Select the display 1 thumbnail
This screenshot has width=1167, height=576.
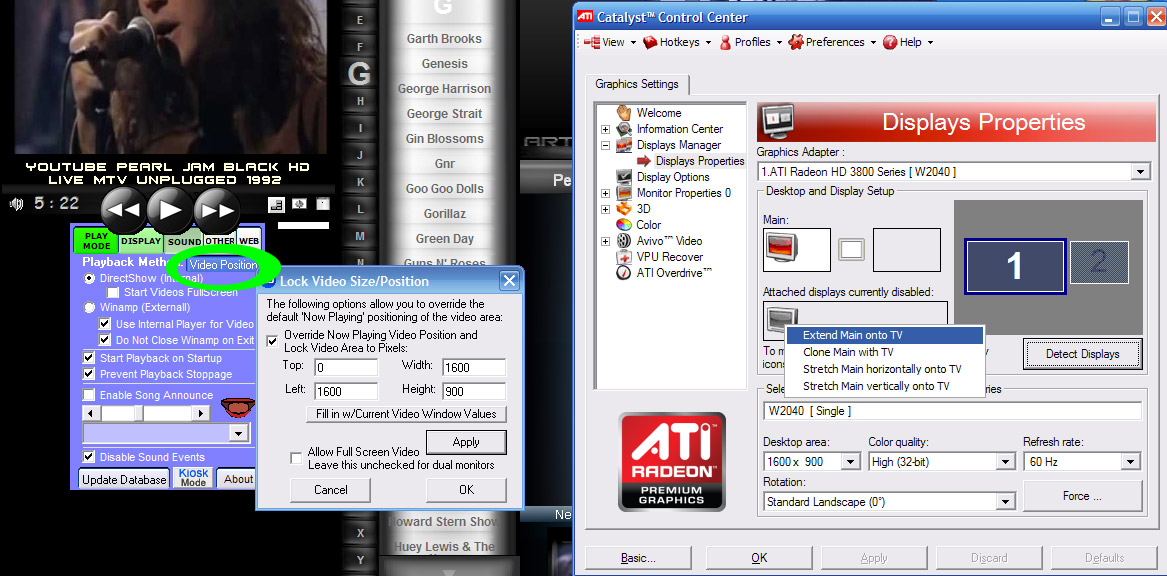(1015, 266)
